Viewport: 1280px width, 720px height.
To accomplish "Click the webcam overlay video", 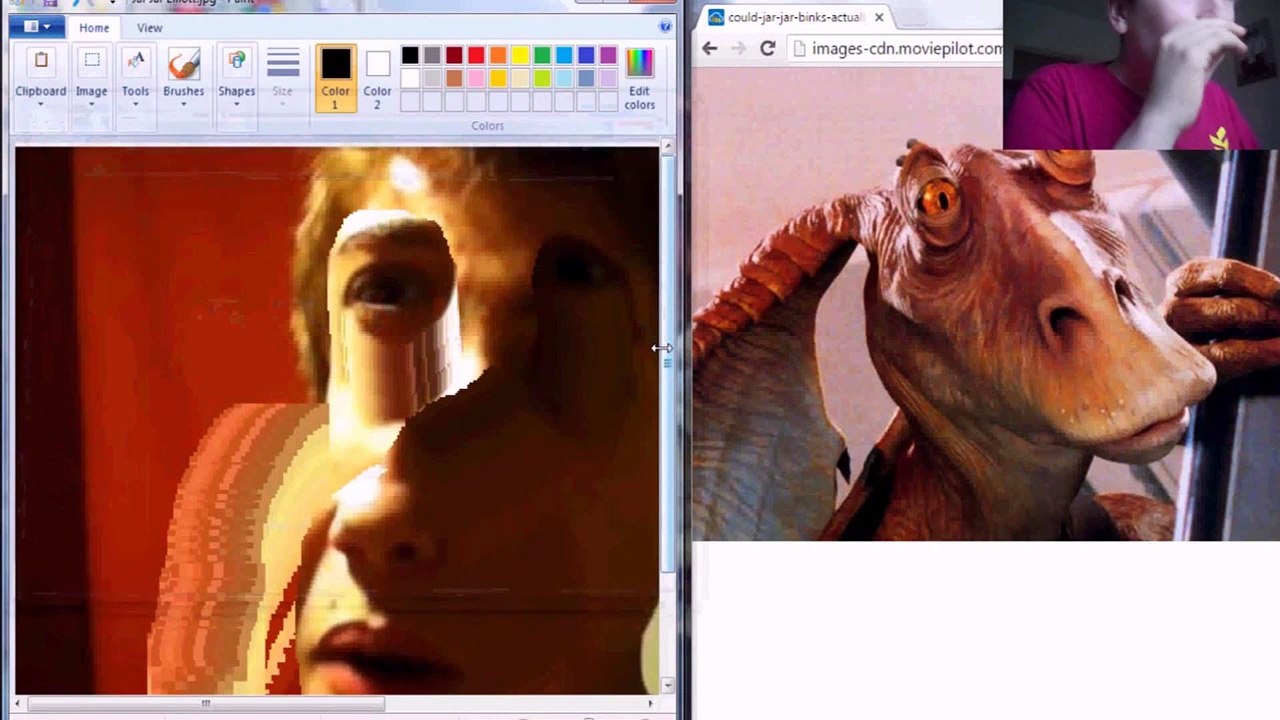I will click(1141, 74).
